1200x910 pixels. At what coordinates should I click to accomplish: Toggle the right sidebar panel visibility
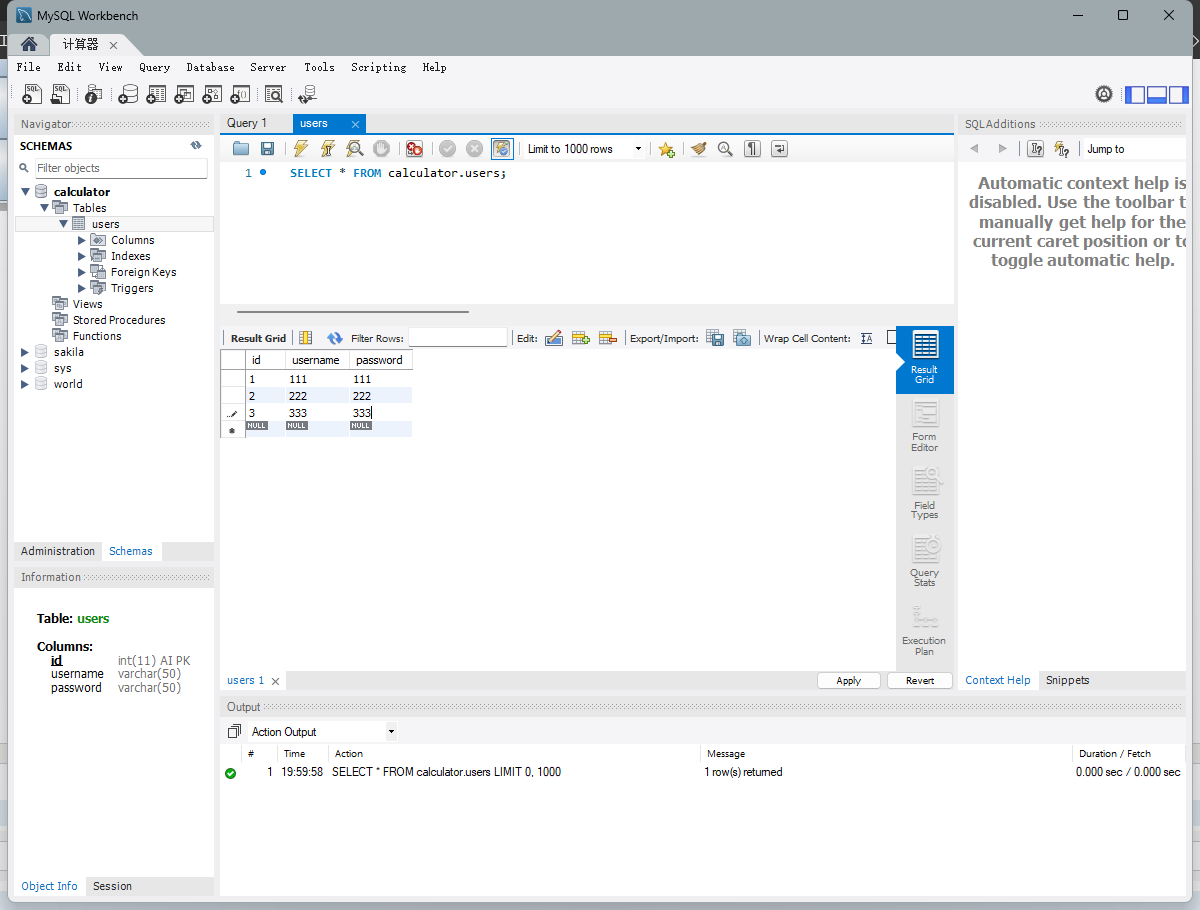tap(1179, 95)
